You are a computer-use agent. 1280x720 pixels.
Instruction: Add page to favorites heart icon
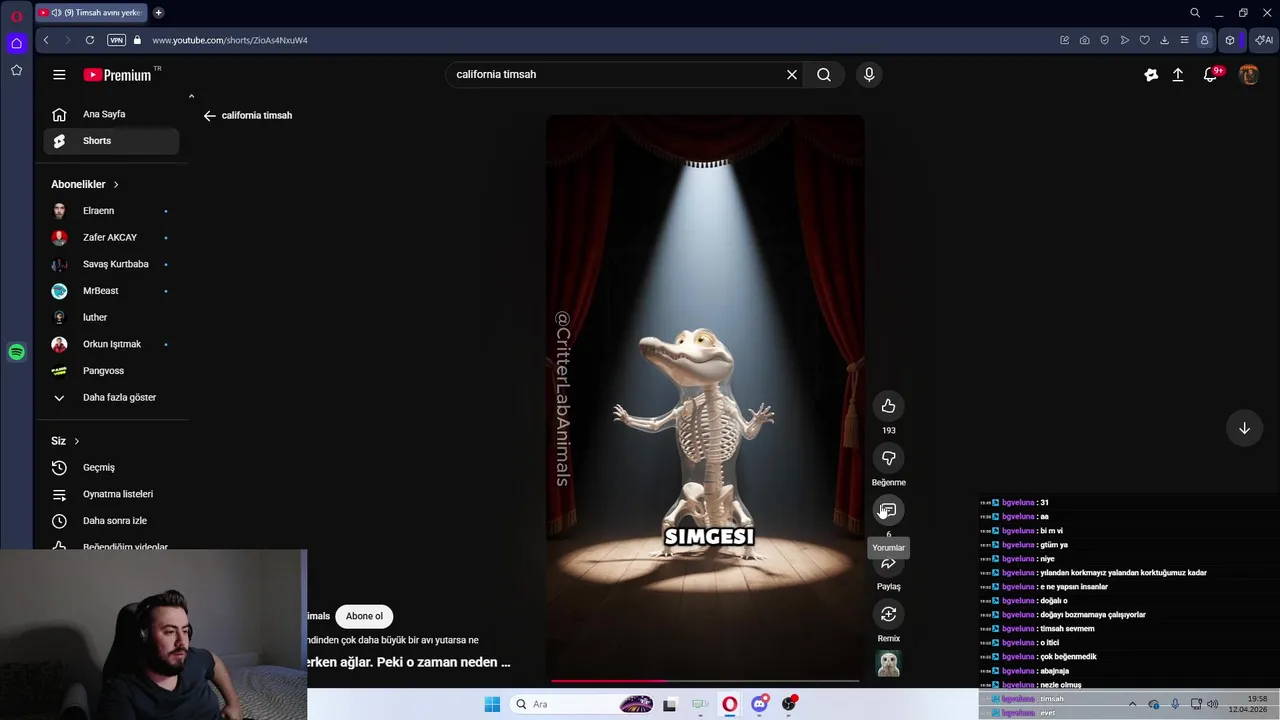[x=1145, y=40]
